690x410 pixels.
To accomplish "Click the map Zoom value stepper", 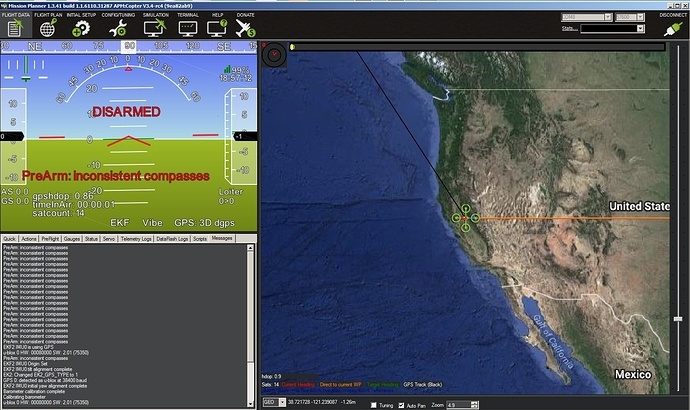I will (474, 404).
